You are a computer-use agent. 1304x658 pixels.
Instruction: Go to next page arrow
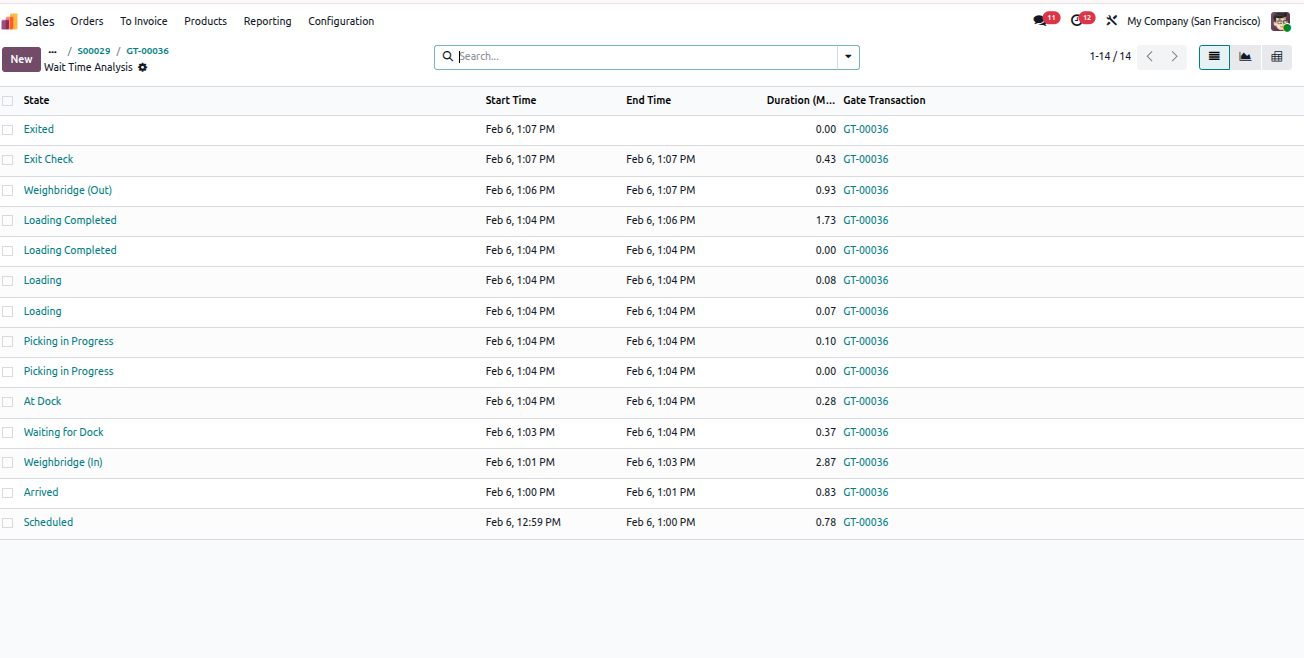(x=1175, y=57)
